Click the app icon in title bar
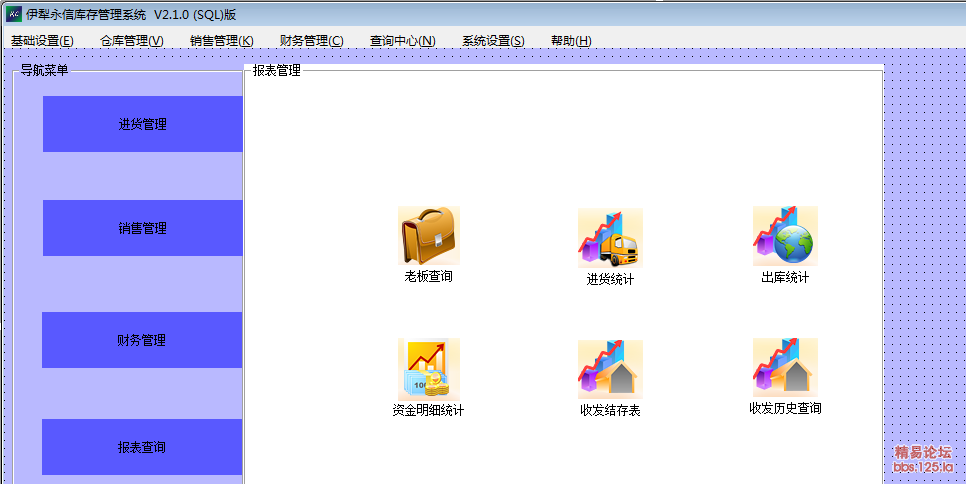The image size is (966, 484). coord(14,13)
